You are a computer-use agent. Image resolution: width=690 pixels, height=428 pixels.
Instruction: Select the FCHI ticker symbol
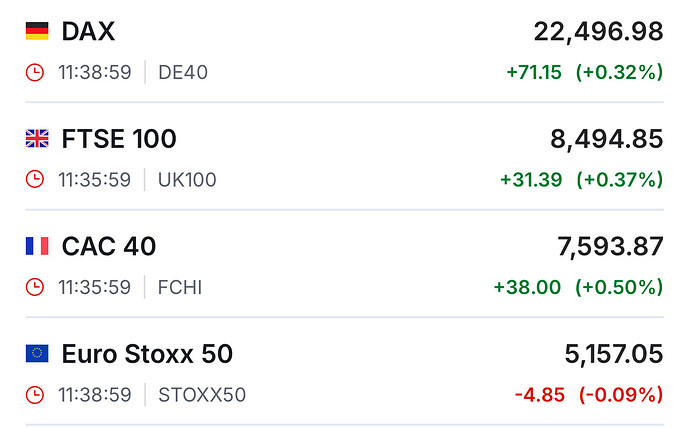[x=181, y=287]
